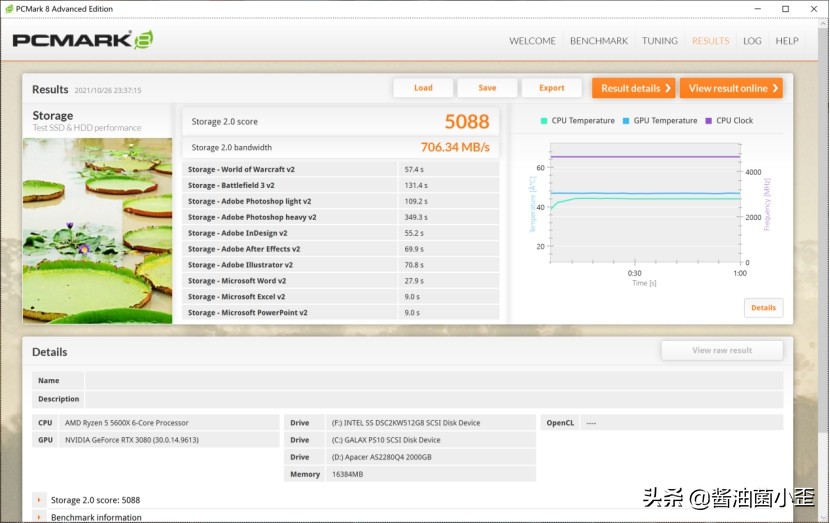The height and width of the screenshot is (523, 830).
Task: Click the PCMark 8 logo
Action: [x=83, y=40]
